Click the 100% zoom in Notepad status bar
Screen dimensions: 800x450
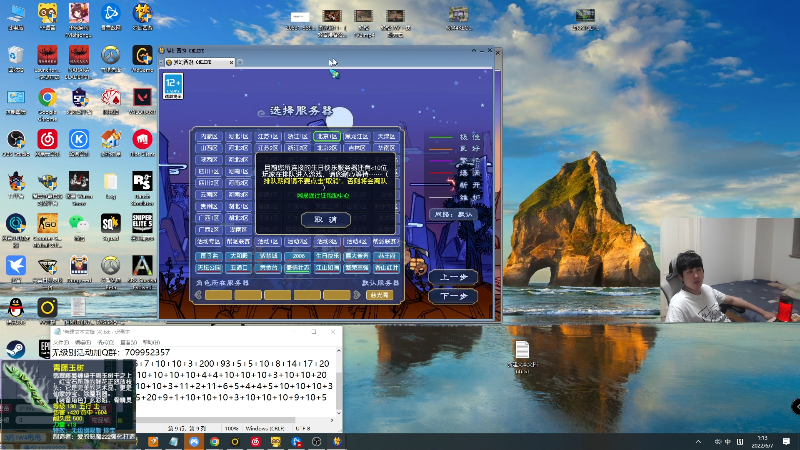click(232, 429)
